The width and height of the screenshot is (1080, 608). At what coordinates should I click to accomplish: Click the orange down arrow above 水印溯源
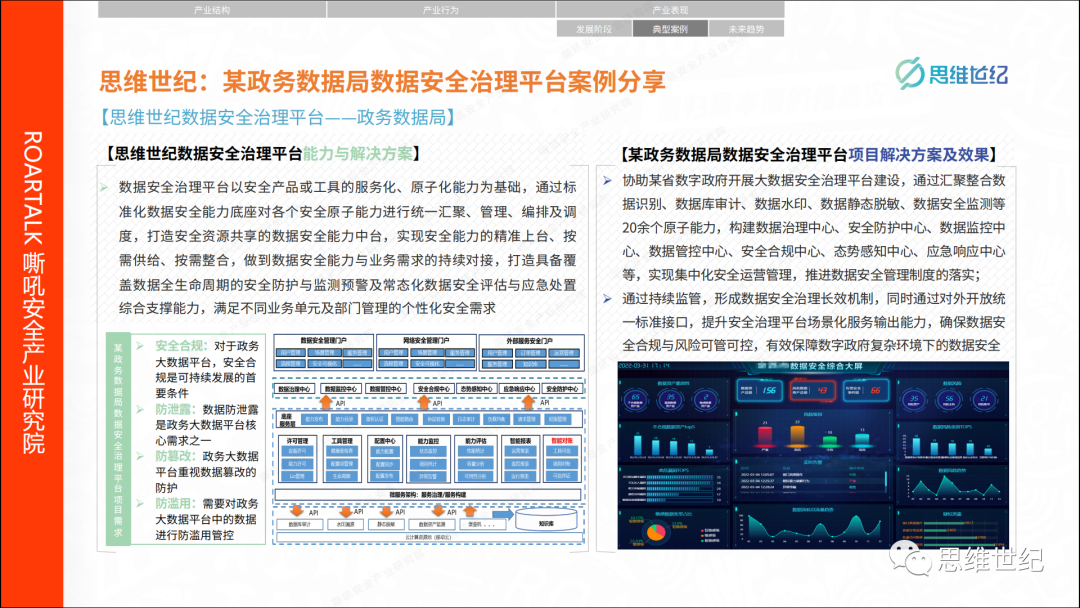coord(345,511)
